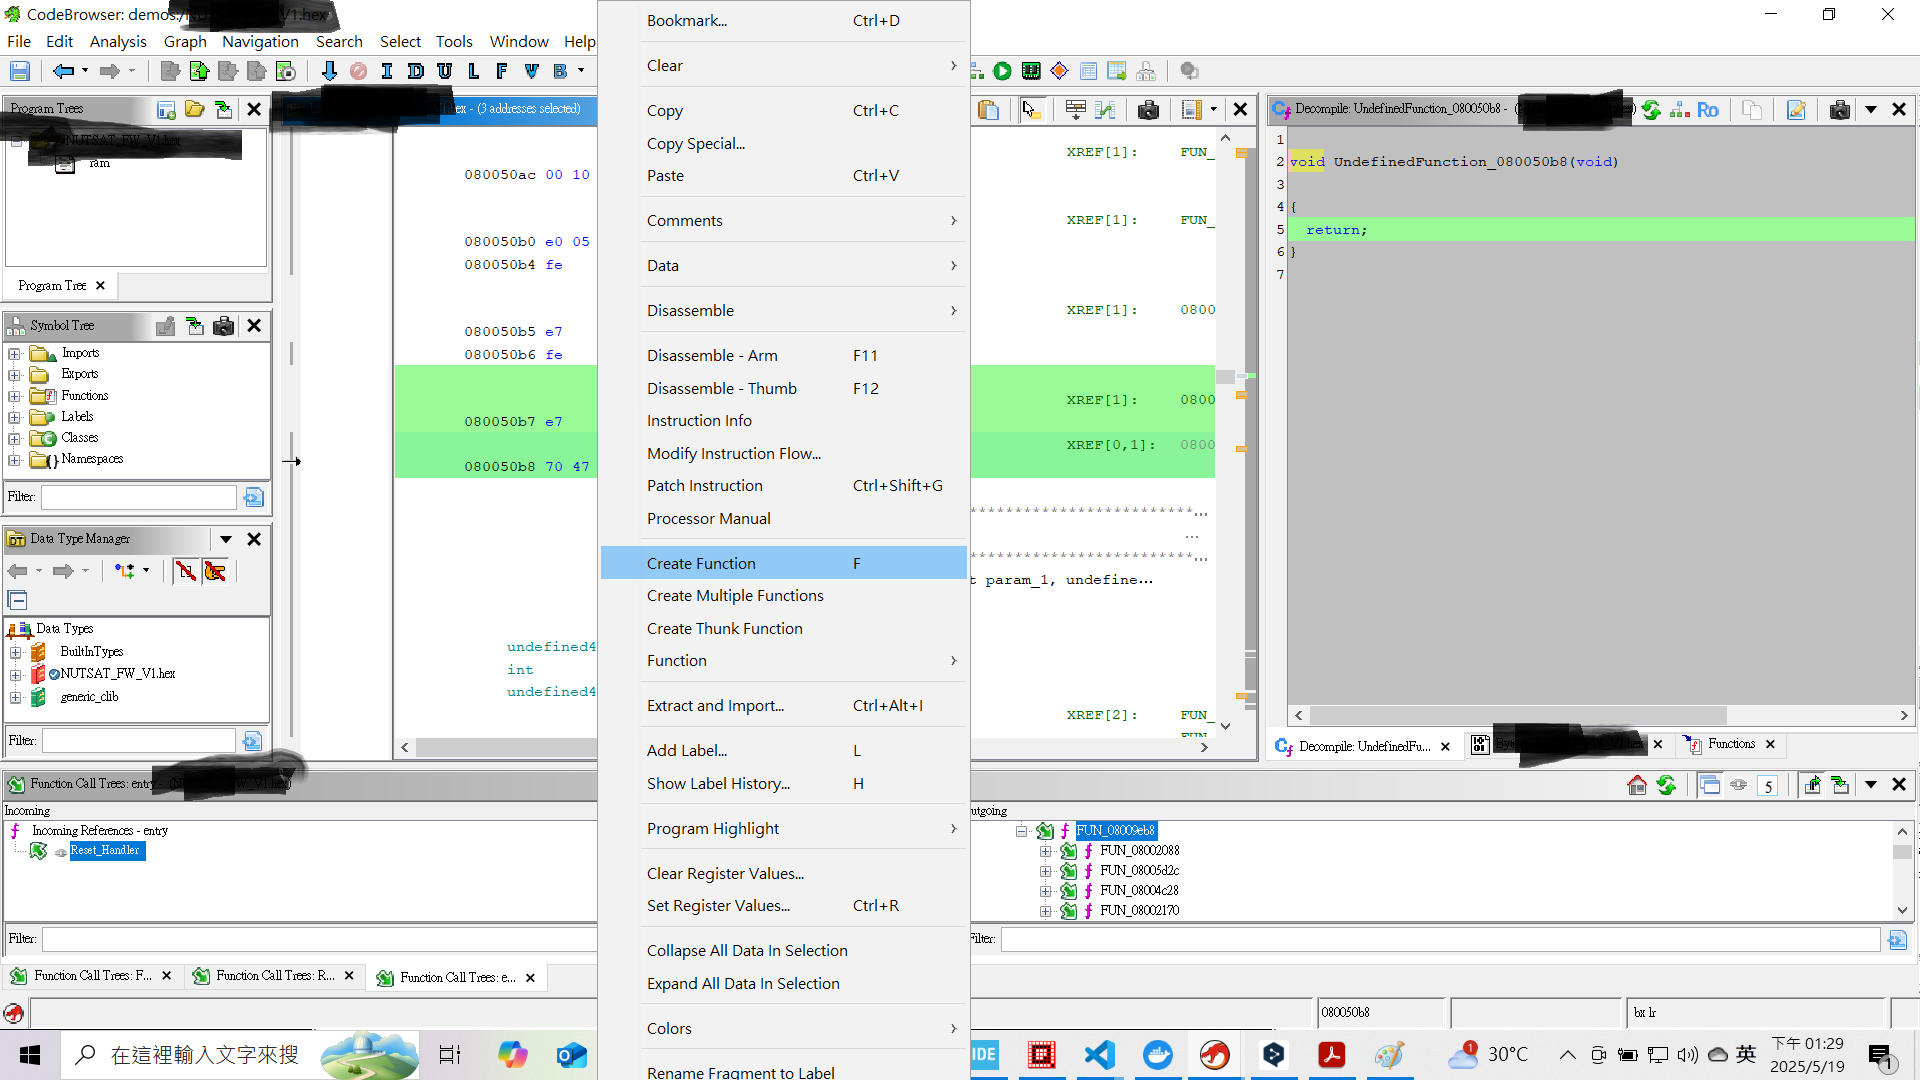This screenshot has height=1080, width=1920.
Task: Click the 'I' next instruction toolbar icon
Action: (x=387, y=71)
